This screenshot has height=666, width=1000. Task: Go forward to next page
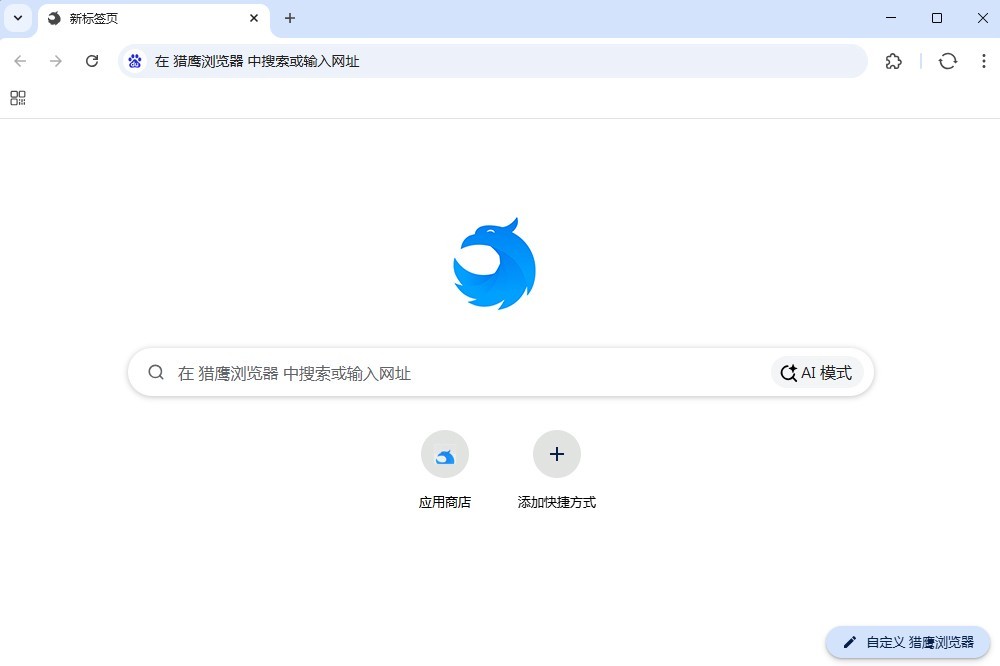[56, 61]
